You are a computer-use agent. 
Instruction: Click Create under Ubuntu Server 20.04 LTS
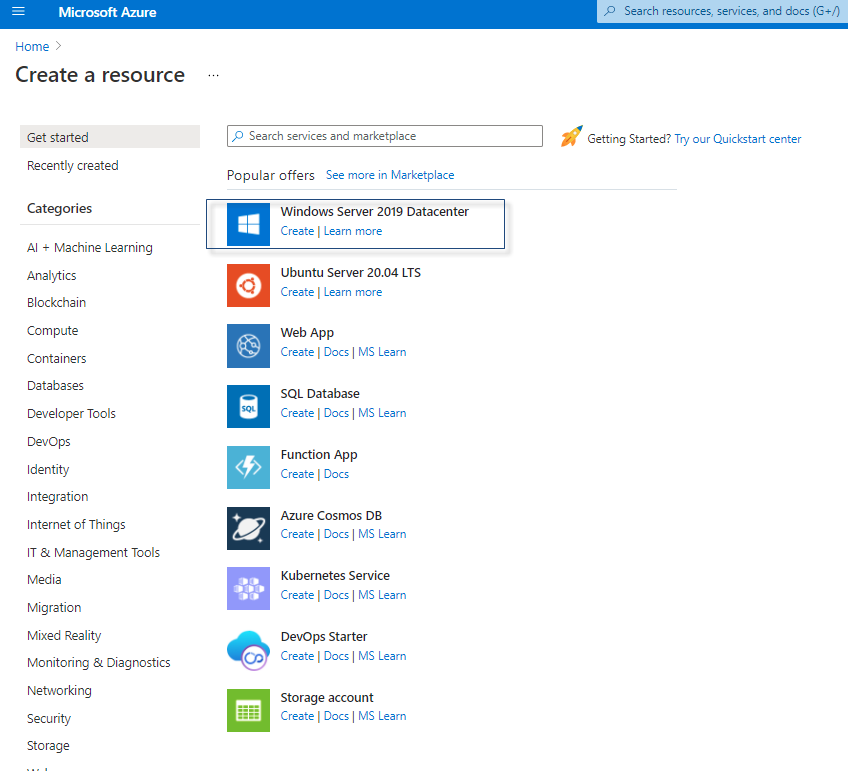tap(297, 292)
